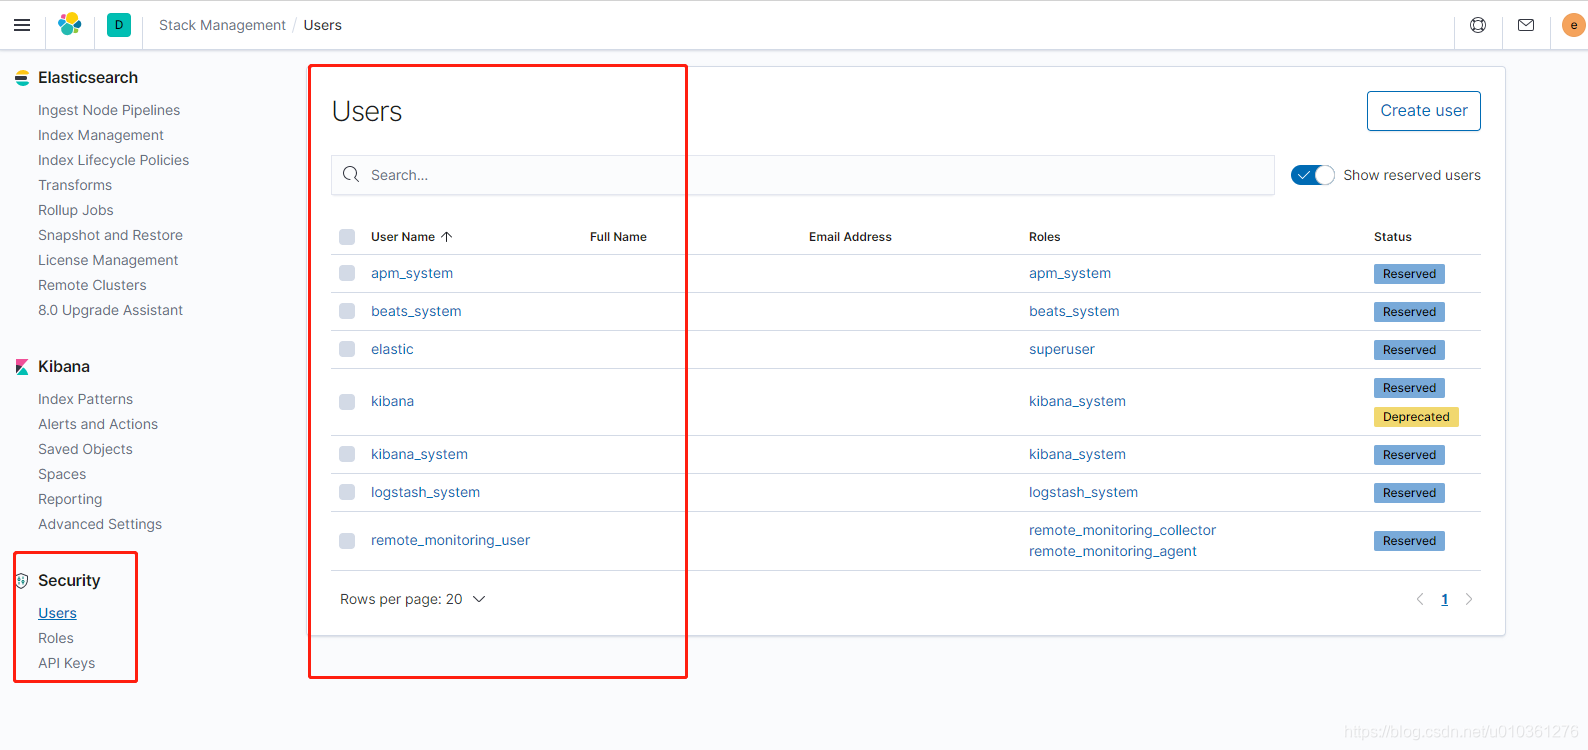Viewport: 1588px width, 750px height.
Task: Open the beats_system user link
Action: point(416,311)
